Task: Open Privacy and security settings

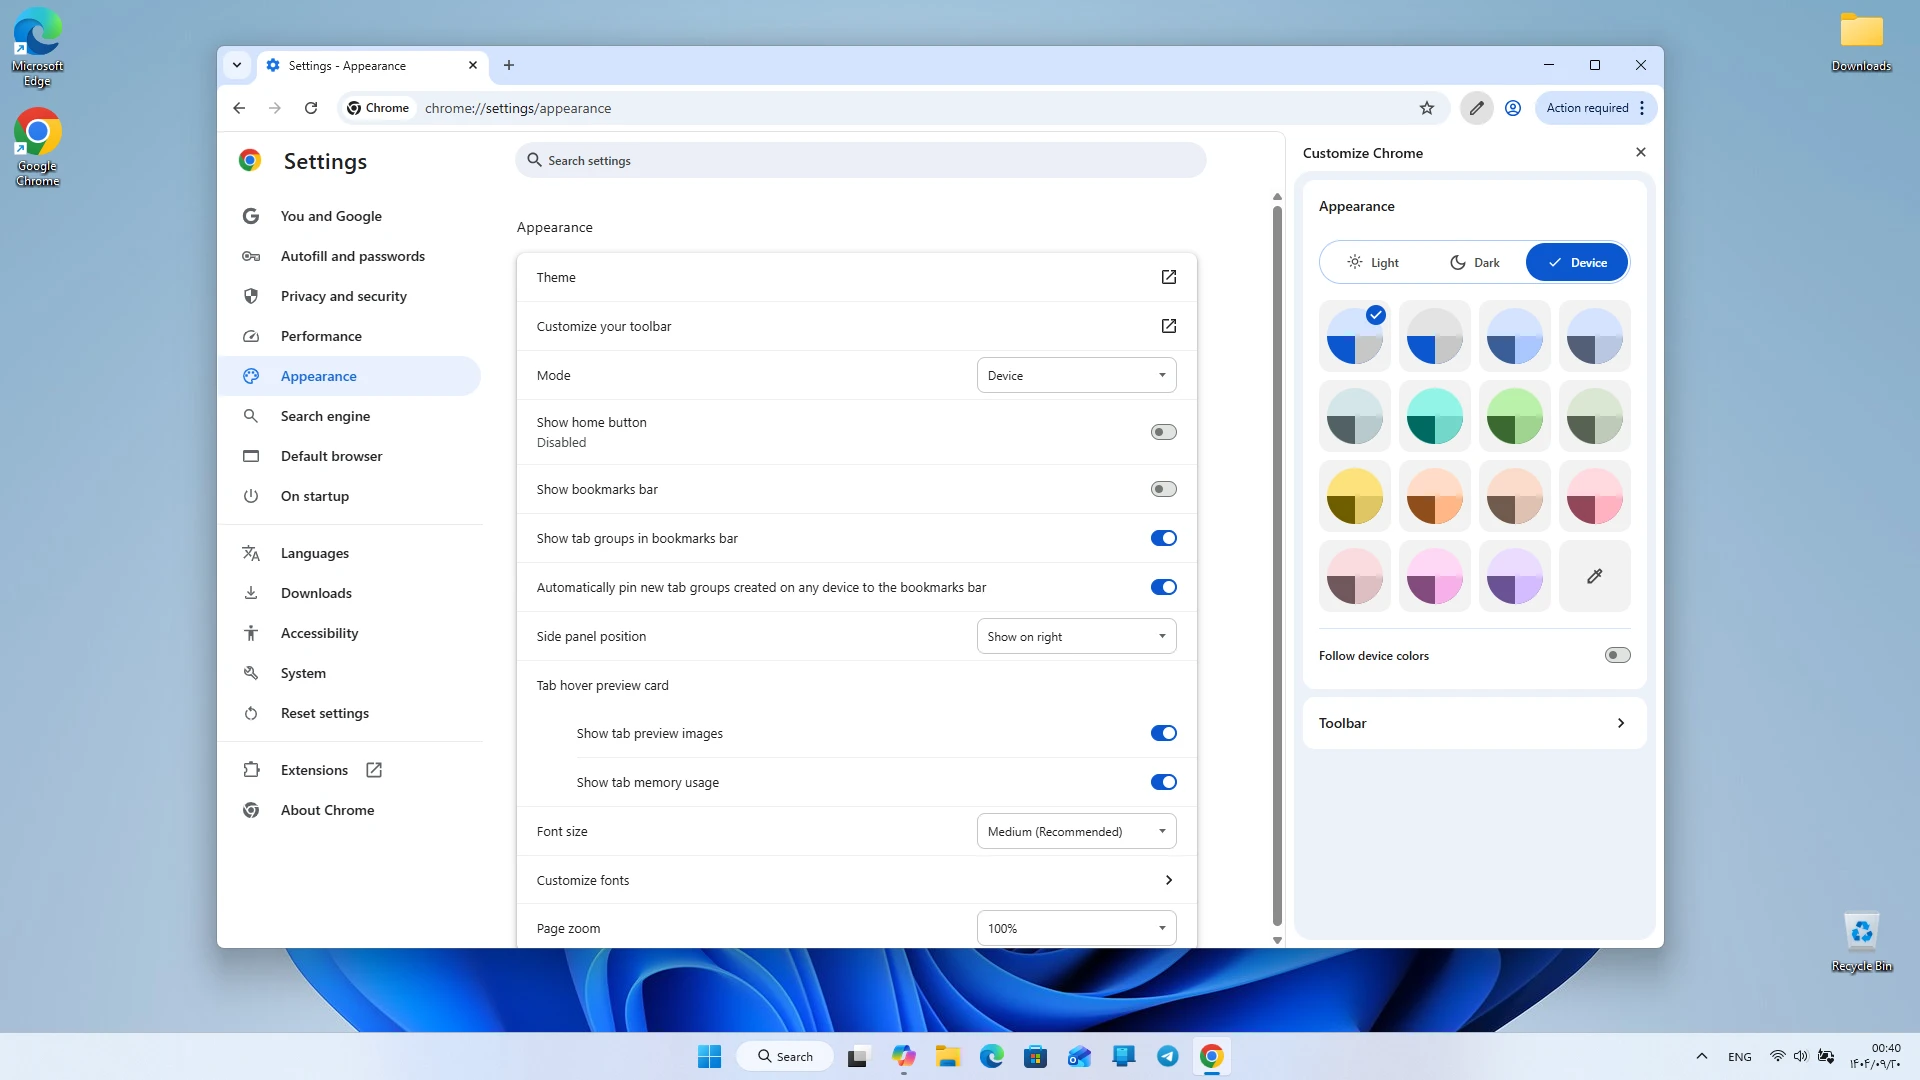Action: 343,296
